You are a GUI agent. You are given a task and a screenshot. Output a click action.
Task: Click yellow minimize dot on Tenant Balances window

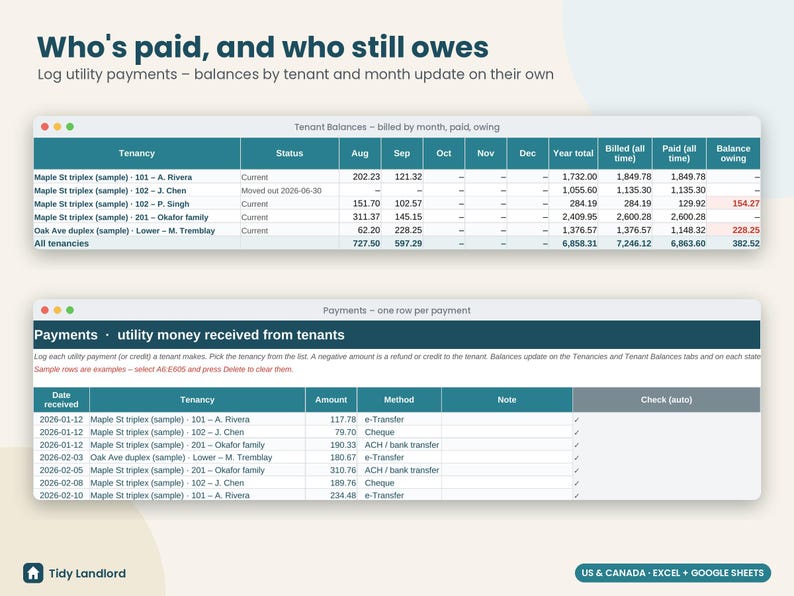tap(57, 127)
